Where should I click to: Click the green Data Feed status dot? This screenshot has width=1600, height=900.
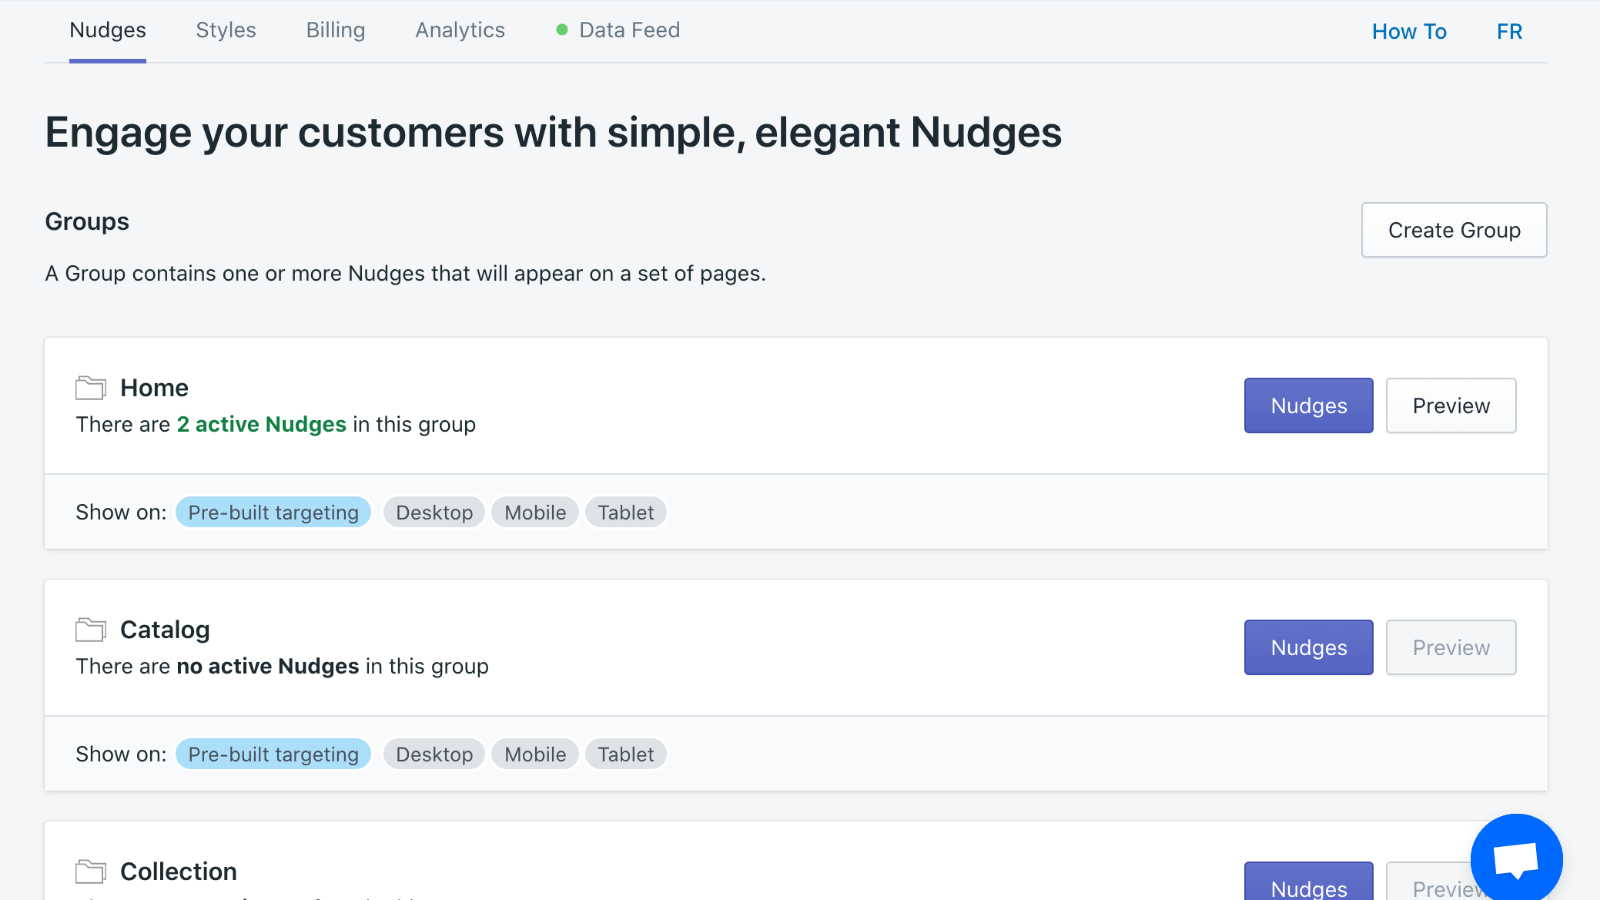[562, 30]
